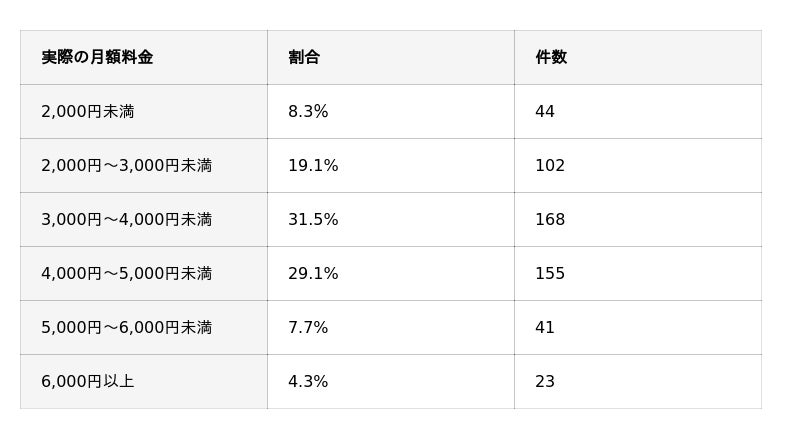Select the 2,000円未満 row label
800x439 pixels.
click(88, 111)
